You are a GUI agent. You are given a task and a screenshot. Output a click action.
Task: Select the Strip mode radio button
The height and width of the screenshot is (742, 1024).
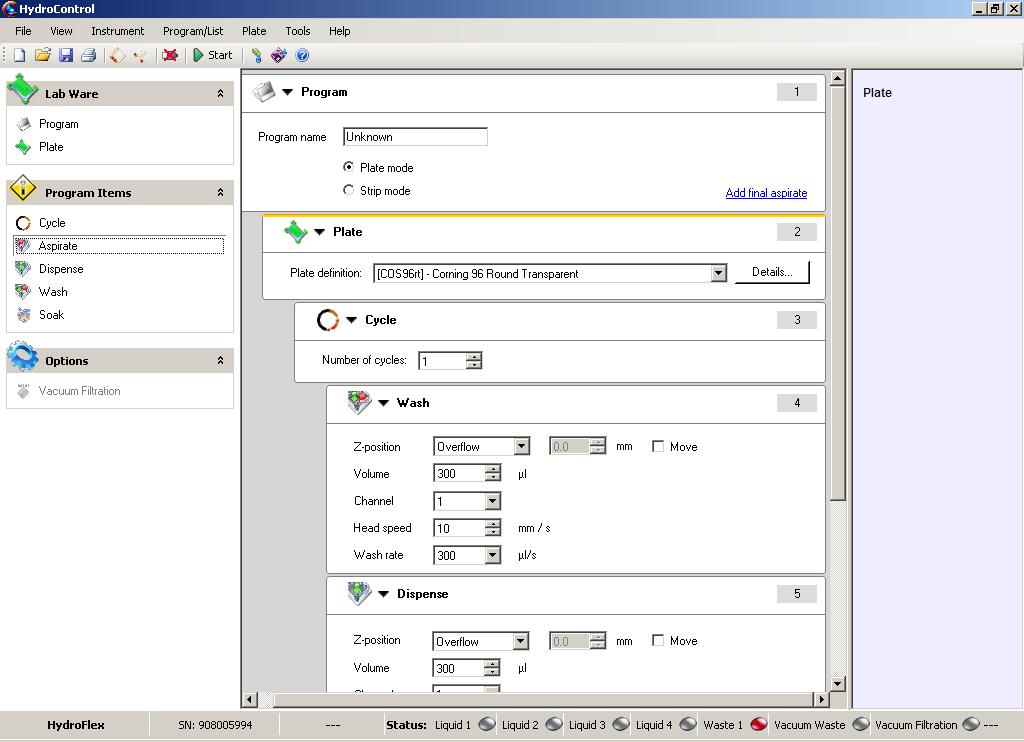pos(349,190)
